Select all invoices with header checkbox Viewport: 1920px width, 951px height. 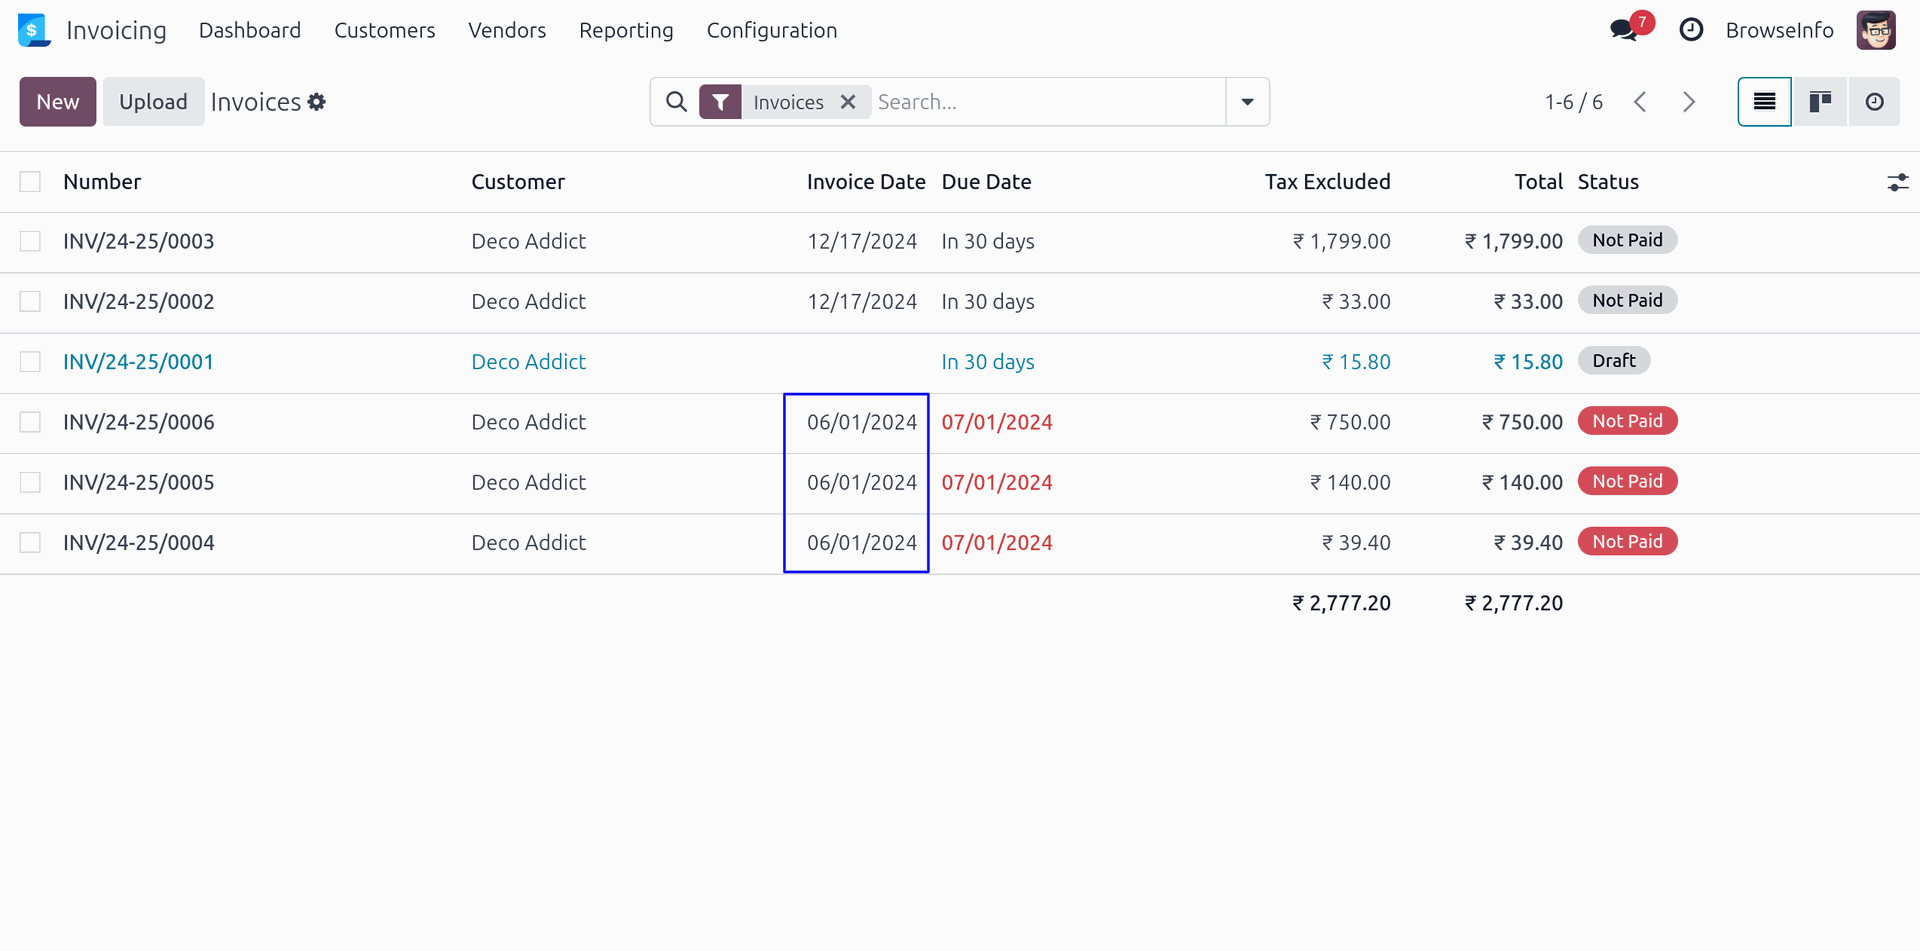point(30,182)
